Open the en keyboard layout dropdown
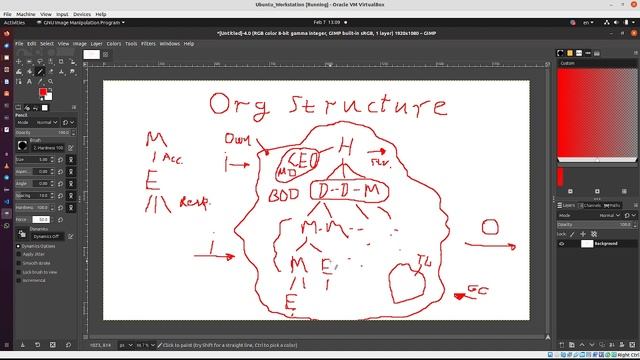640x360 pixels. [588, 22]
